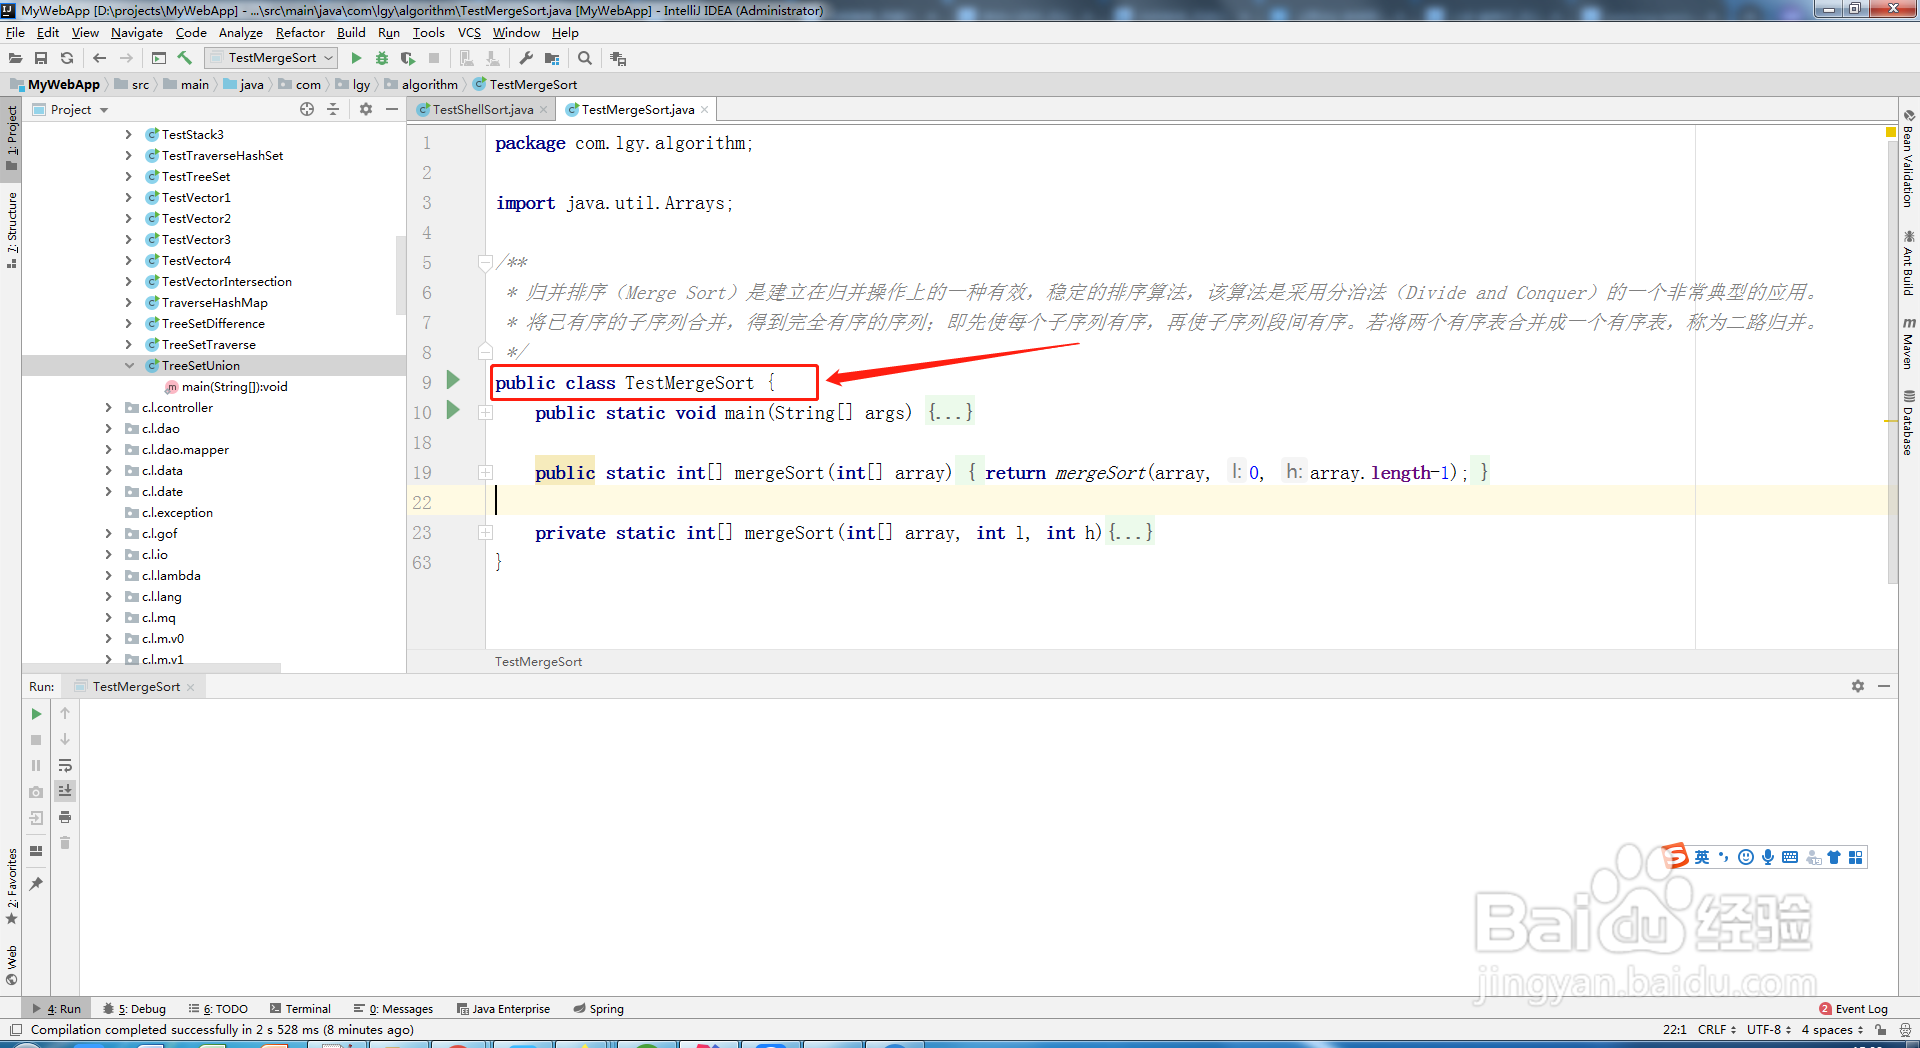Open Terminal tool window tab
This screenshot has width=1920, height=1048.
pos(300,1009)
